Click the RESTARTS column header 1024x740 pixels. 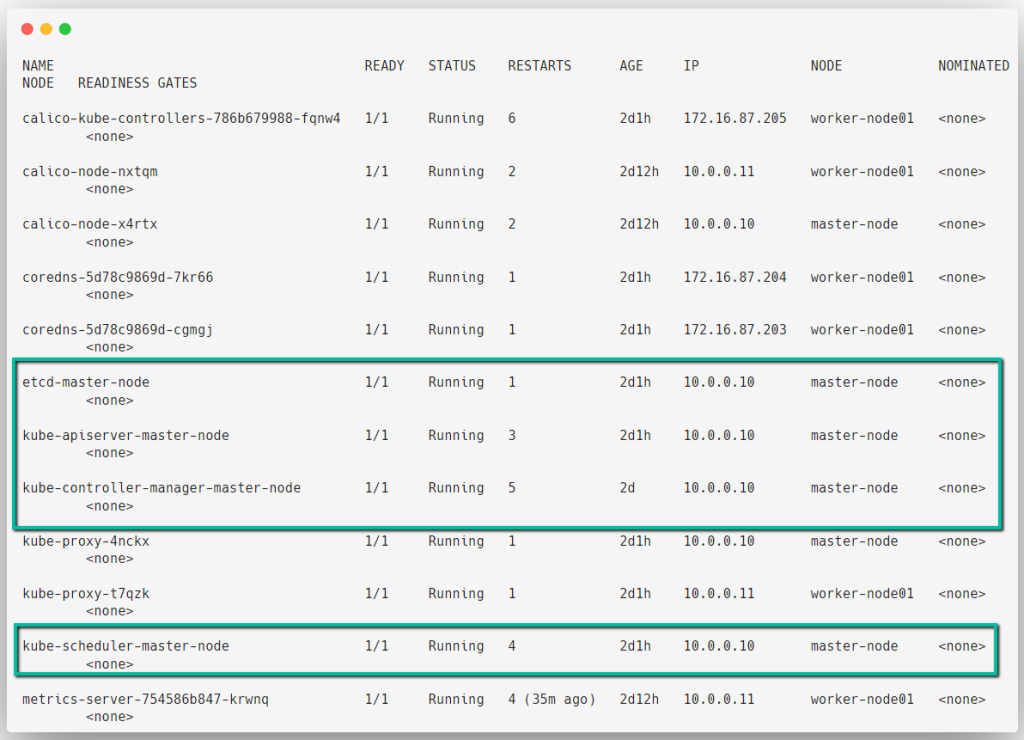pos(539,65)
